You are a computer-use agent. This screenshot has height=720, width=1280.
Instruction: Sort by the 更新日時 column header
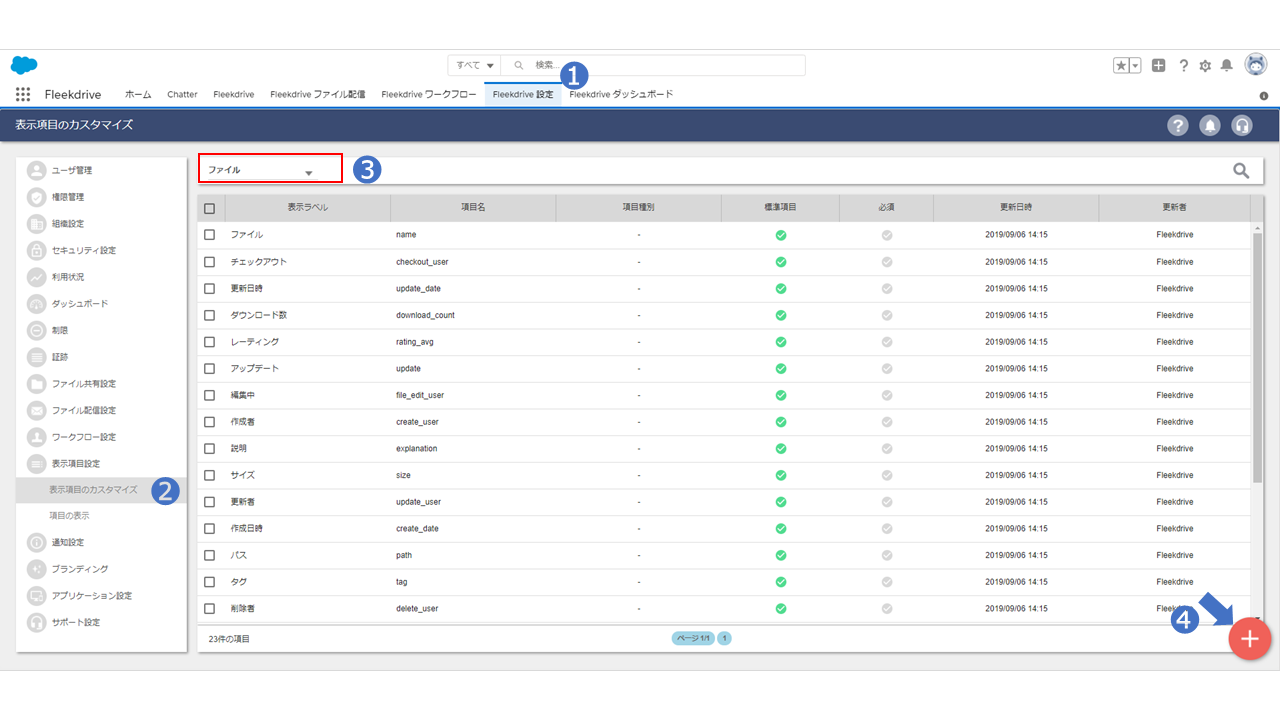tap(1016, 208)
